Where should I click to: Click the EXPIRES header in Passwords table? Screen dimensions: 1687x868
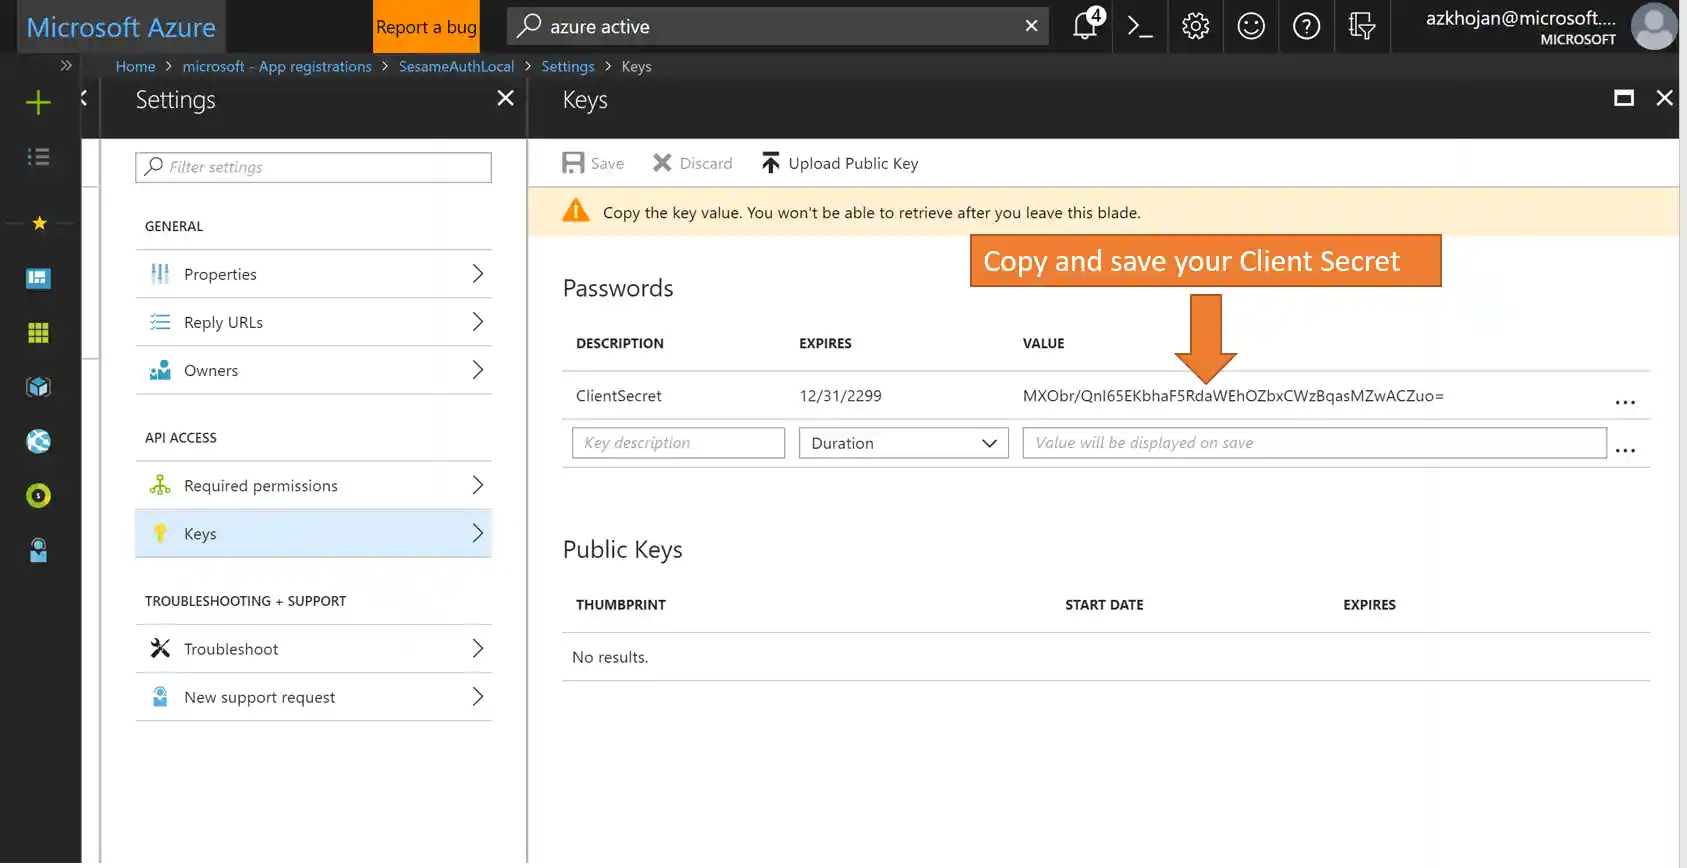coord(825,343)
